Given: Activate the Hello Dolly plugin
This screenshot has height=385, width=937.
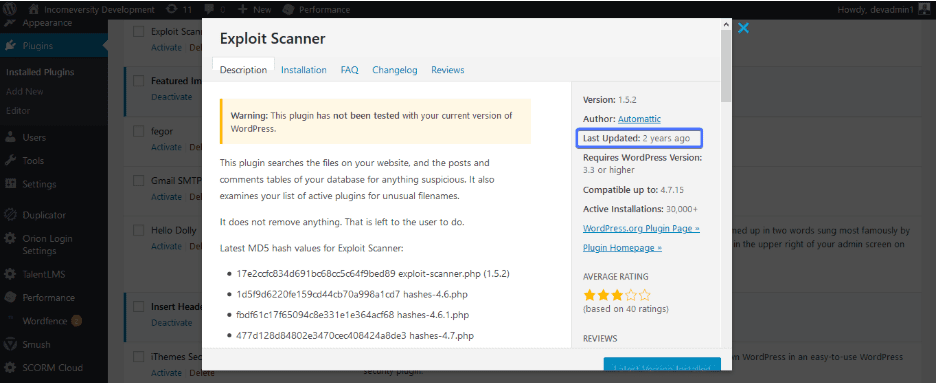Looking at the screenshot, I should (x=166, y=246).
